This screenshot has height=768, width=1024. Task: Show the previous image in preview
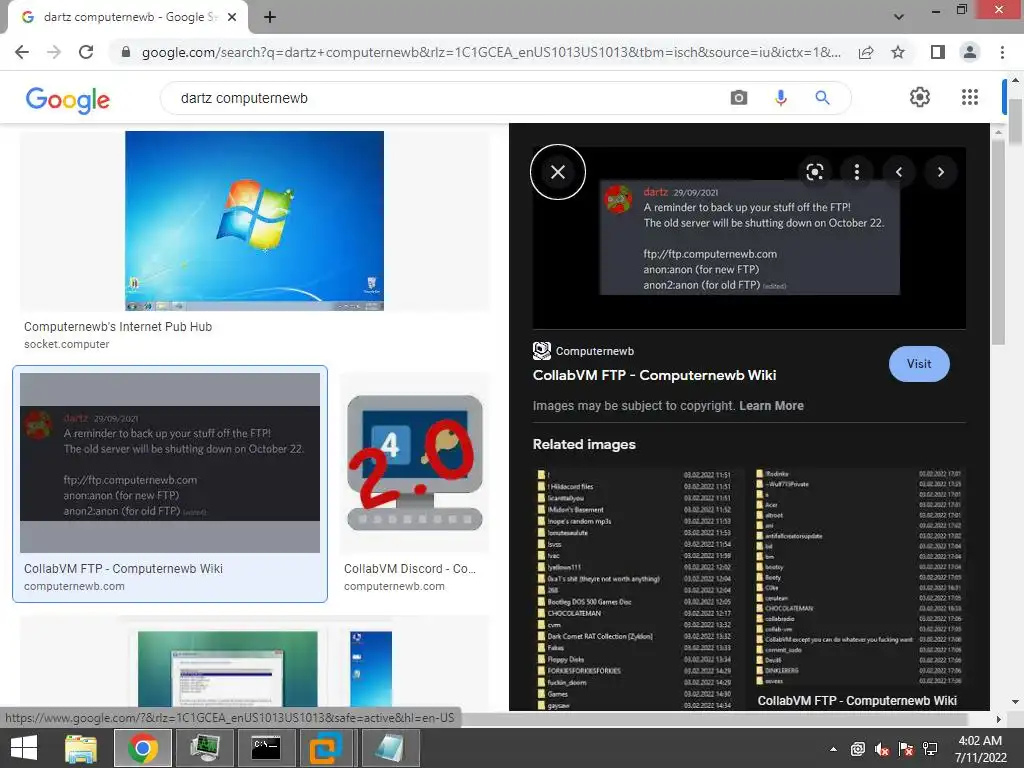[x=899, y=172]
